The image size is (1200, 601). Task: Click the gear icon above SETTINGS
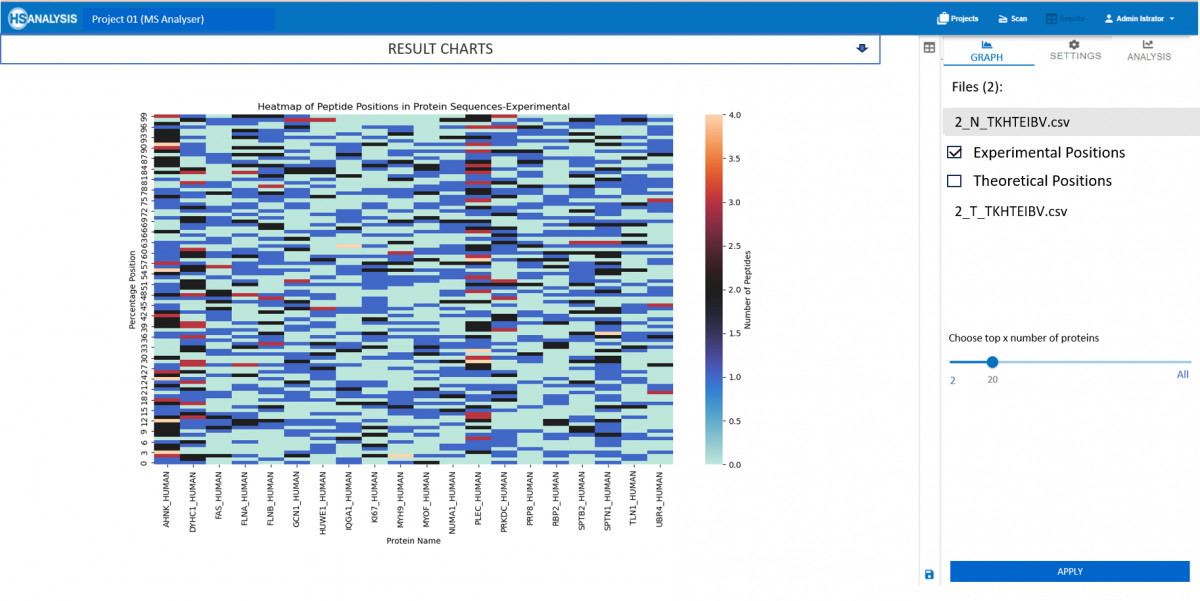tap(1075, 43)
